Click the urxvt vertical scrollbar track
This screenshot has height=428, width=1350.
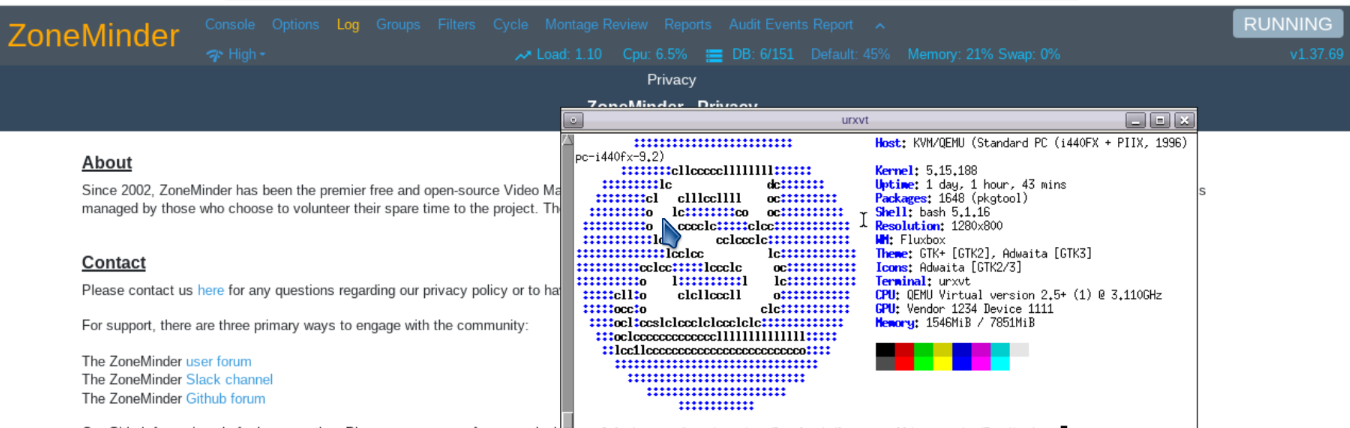568,280
